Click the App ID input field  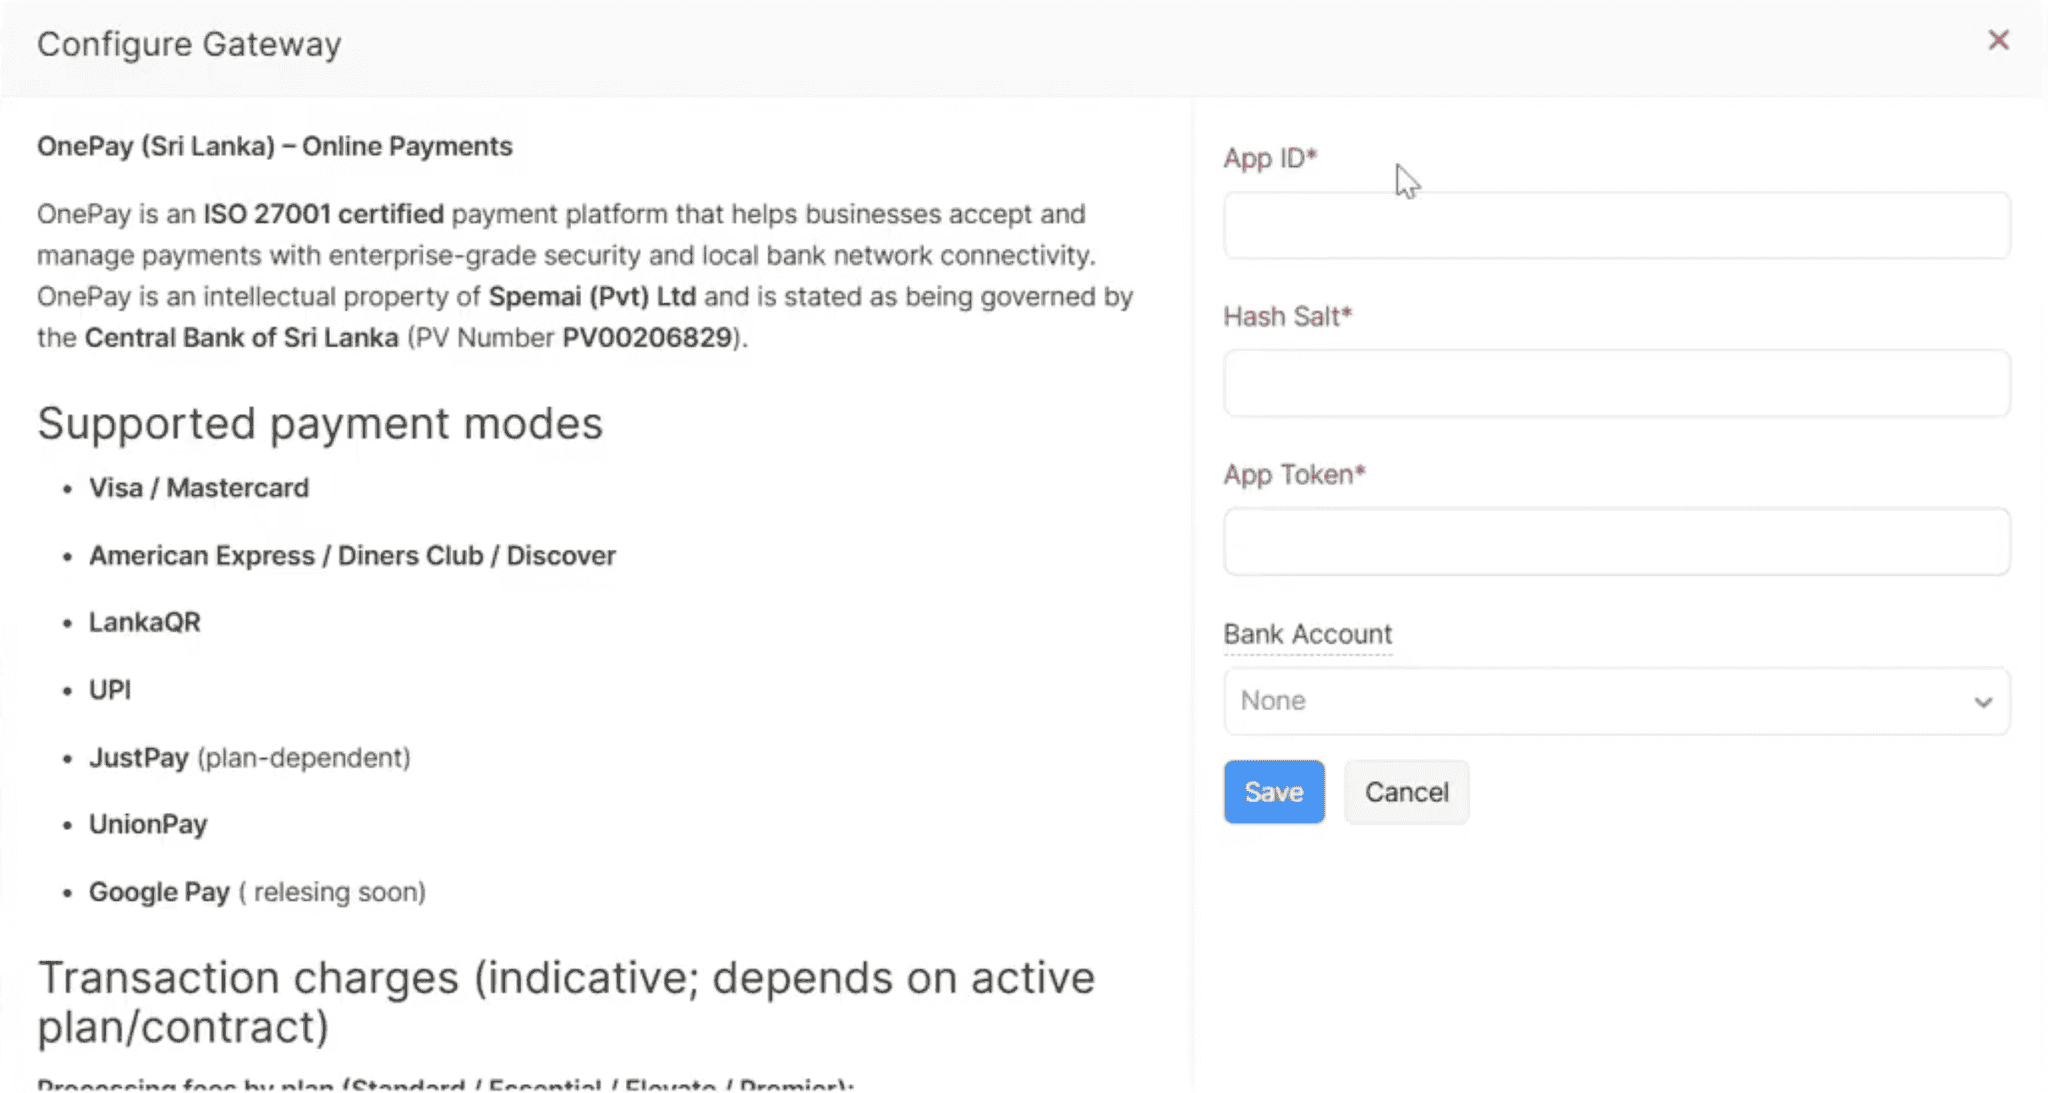(x=1616, y=226)
